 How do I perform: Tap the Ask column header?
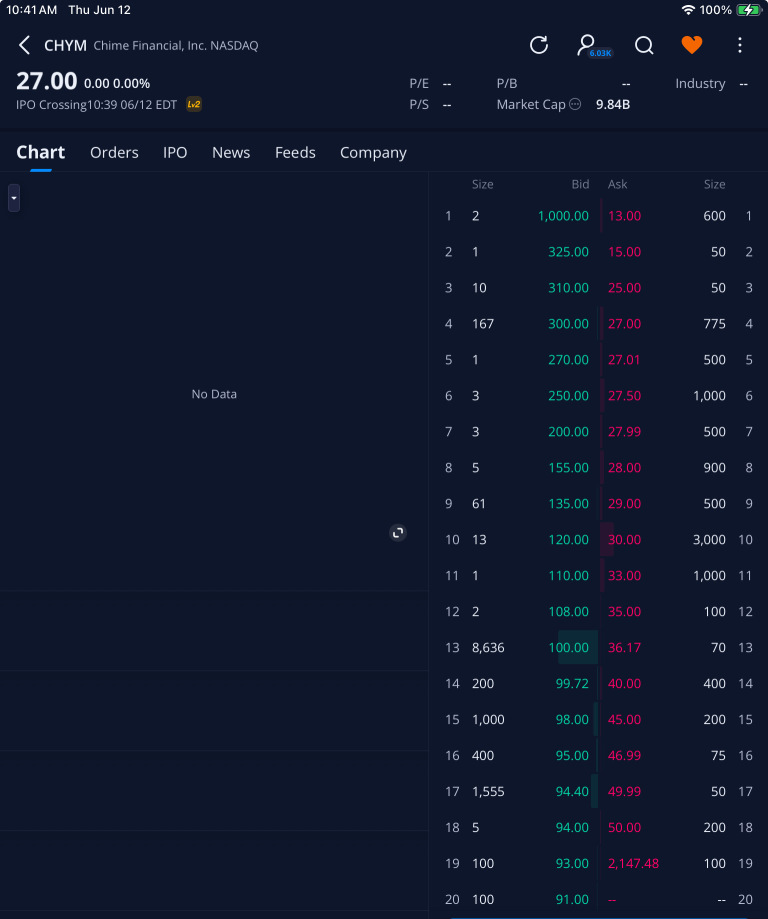pyautogui.click(x=617, y=185)
